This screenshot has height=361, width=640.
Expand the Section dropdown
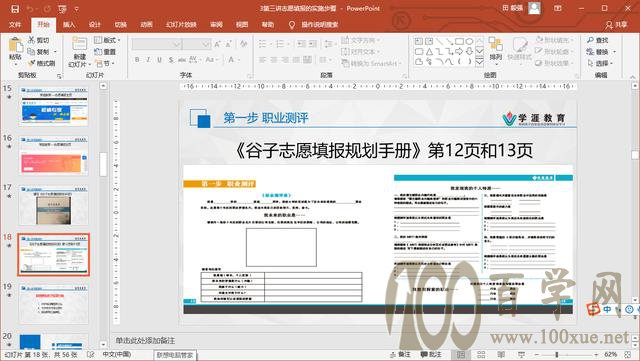pos(105,63)
